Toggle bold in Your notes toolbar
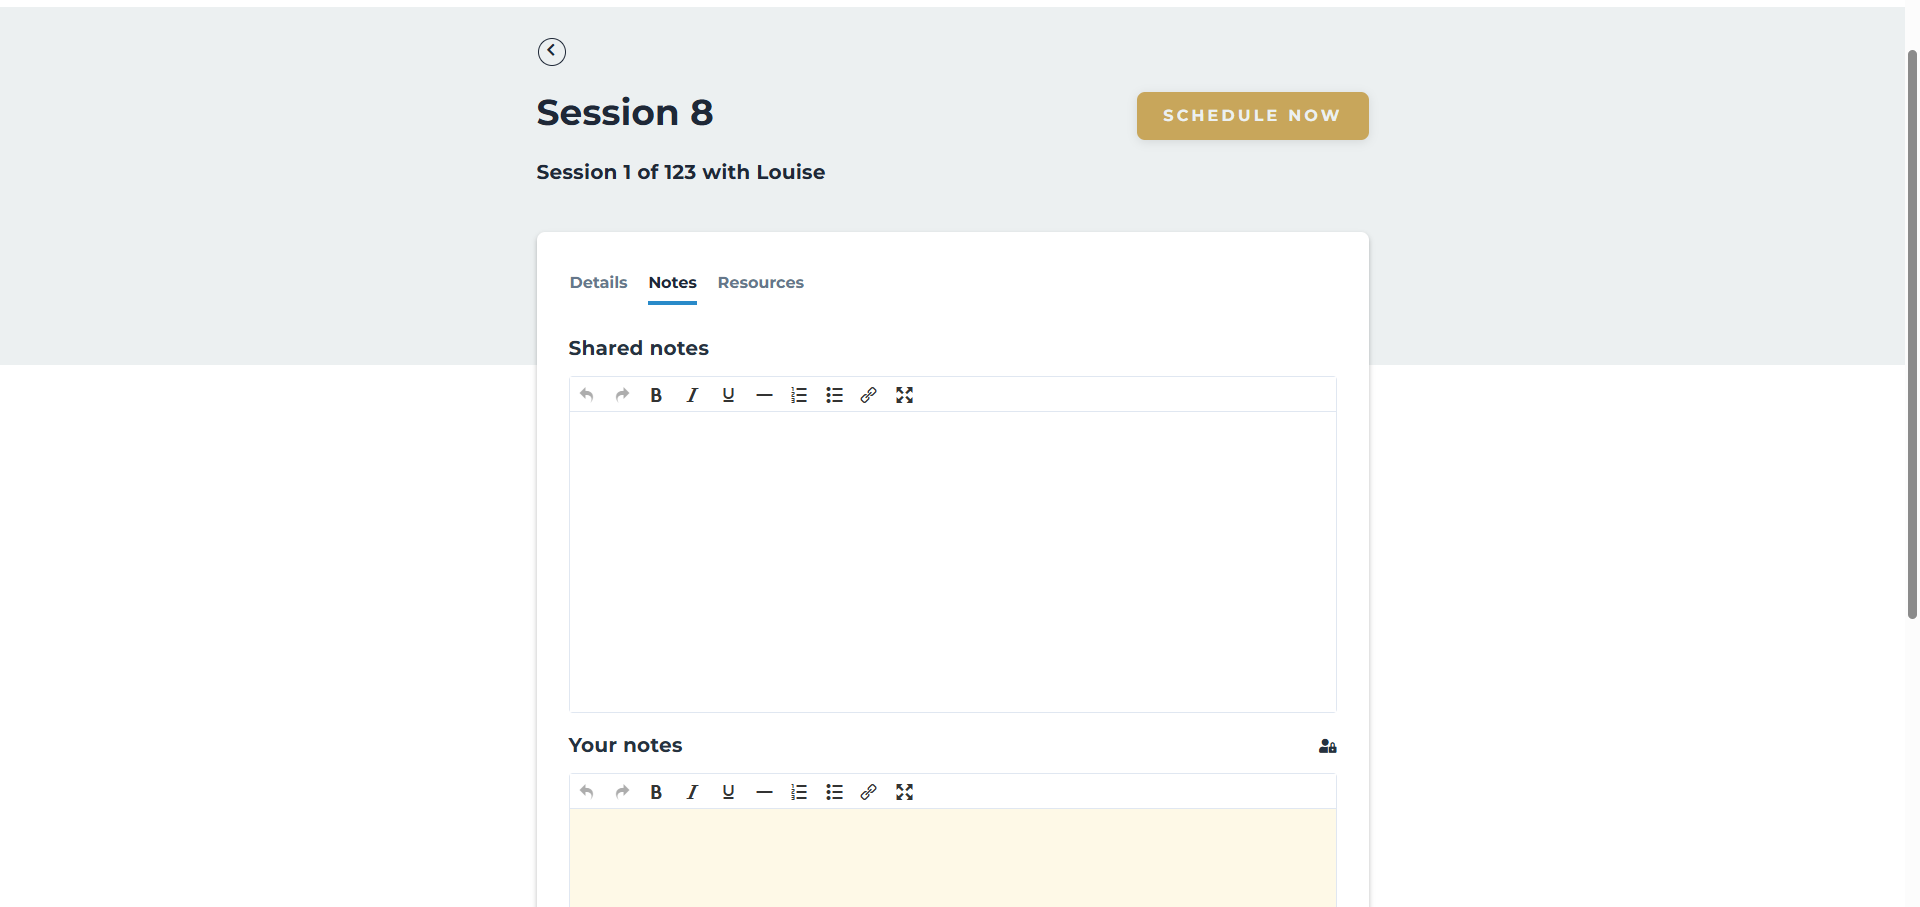1920x907 pixels. tap(656, 792)
